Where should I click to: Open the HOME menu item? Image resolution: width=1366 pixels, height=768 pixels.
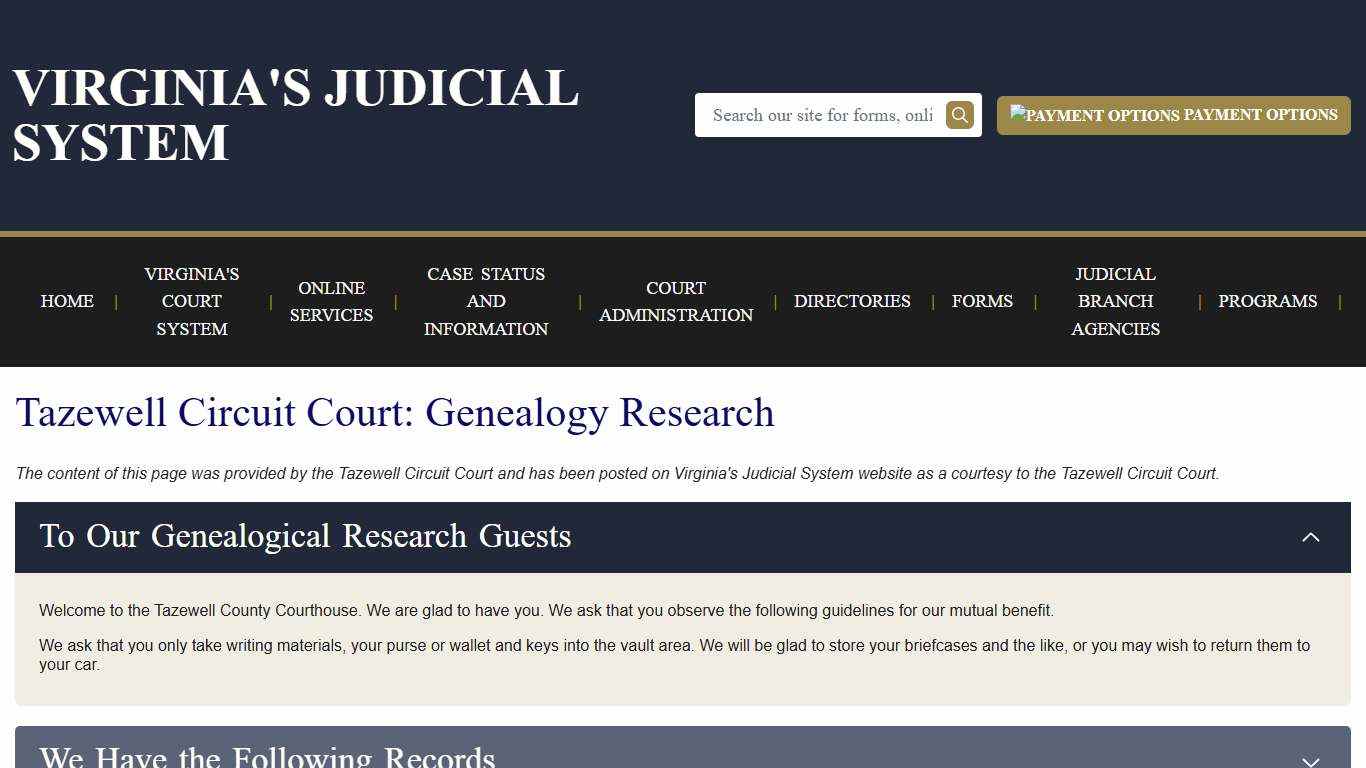point(66,301)
